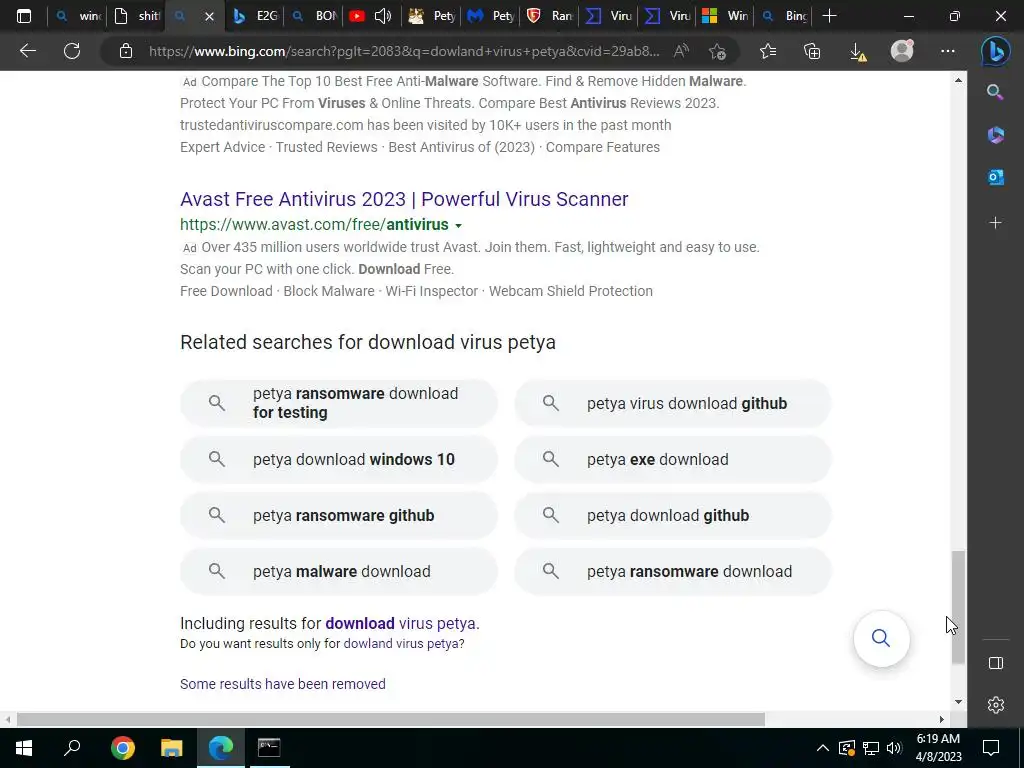Viewport: 1024px width, 768px height.
Task: Switch to the YouTube tab
Action: [357, 16]
